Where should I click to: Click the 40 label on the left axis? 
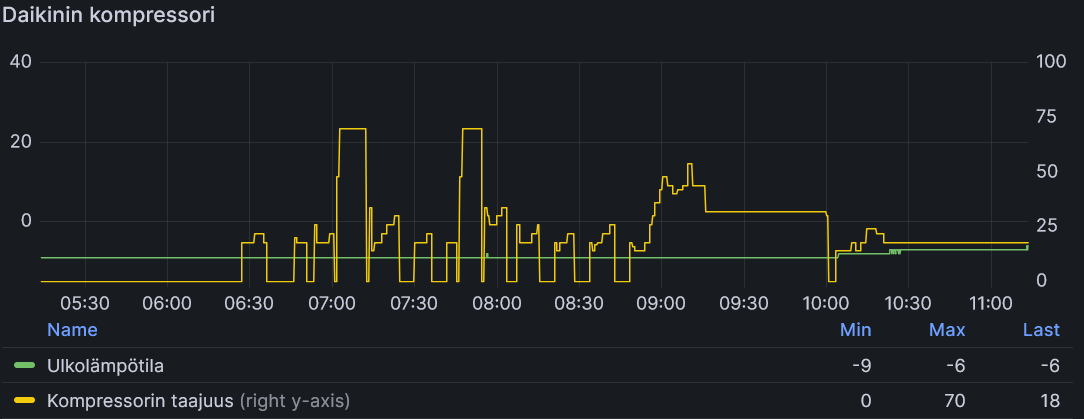click(x=21, y=62)
